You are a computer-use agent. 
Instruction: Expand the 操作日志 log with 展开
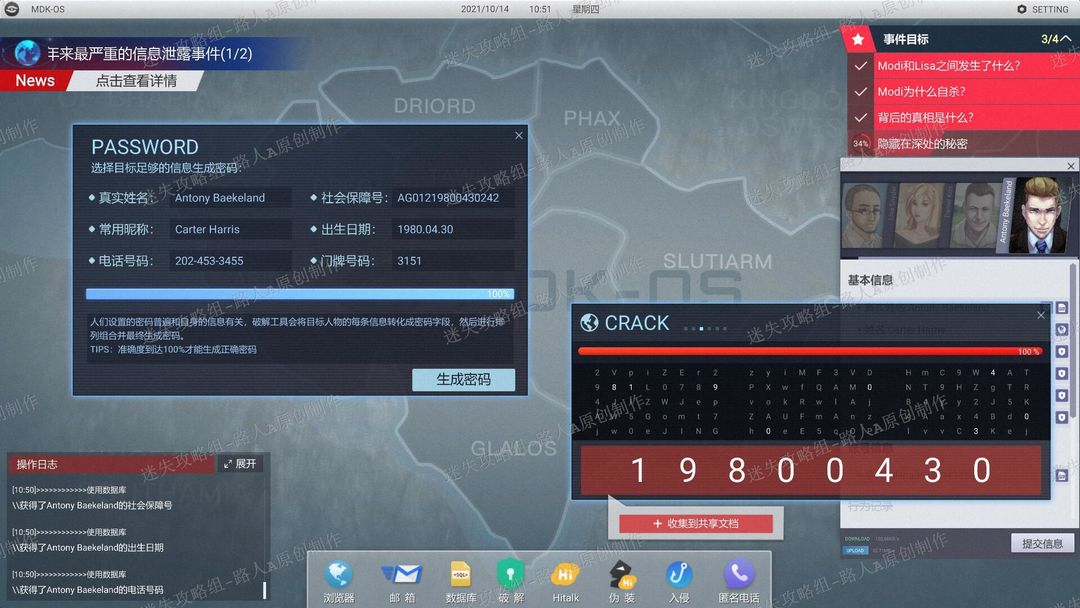(240, 464)
